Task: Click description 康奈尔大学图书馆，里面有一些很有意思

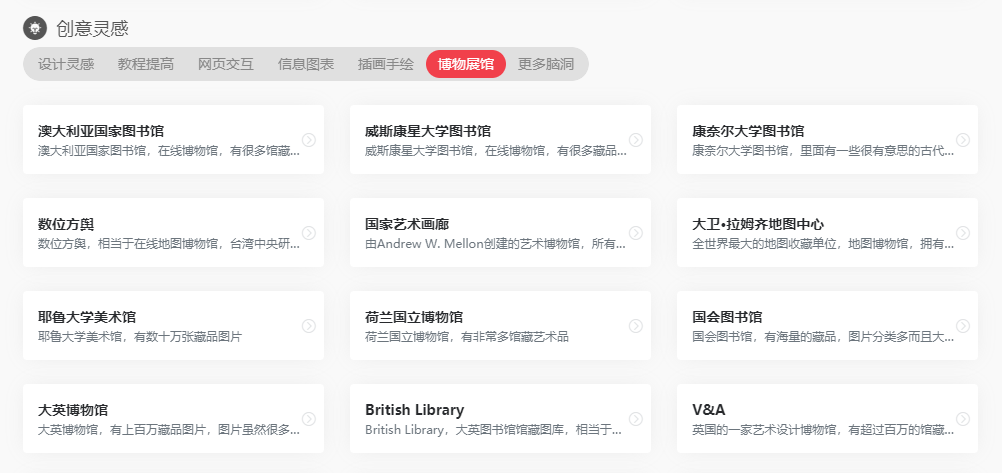Action: point(823,151)
